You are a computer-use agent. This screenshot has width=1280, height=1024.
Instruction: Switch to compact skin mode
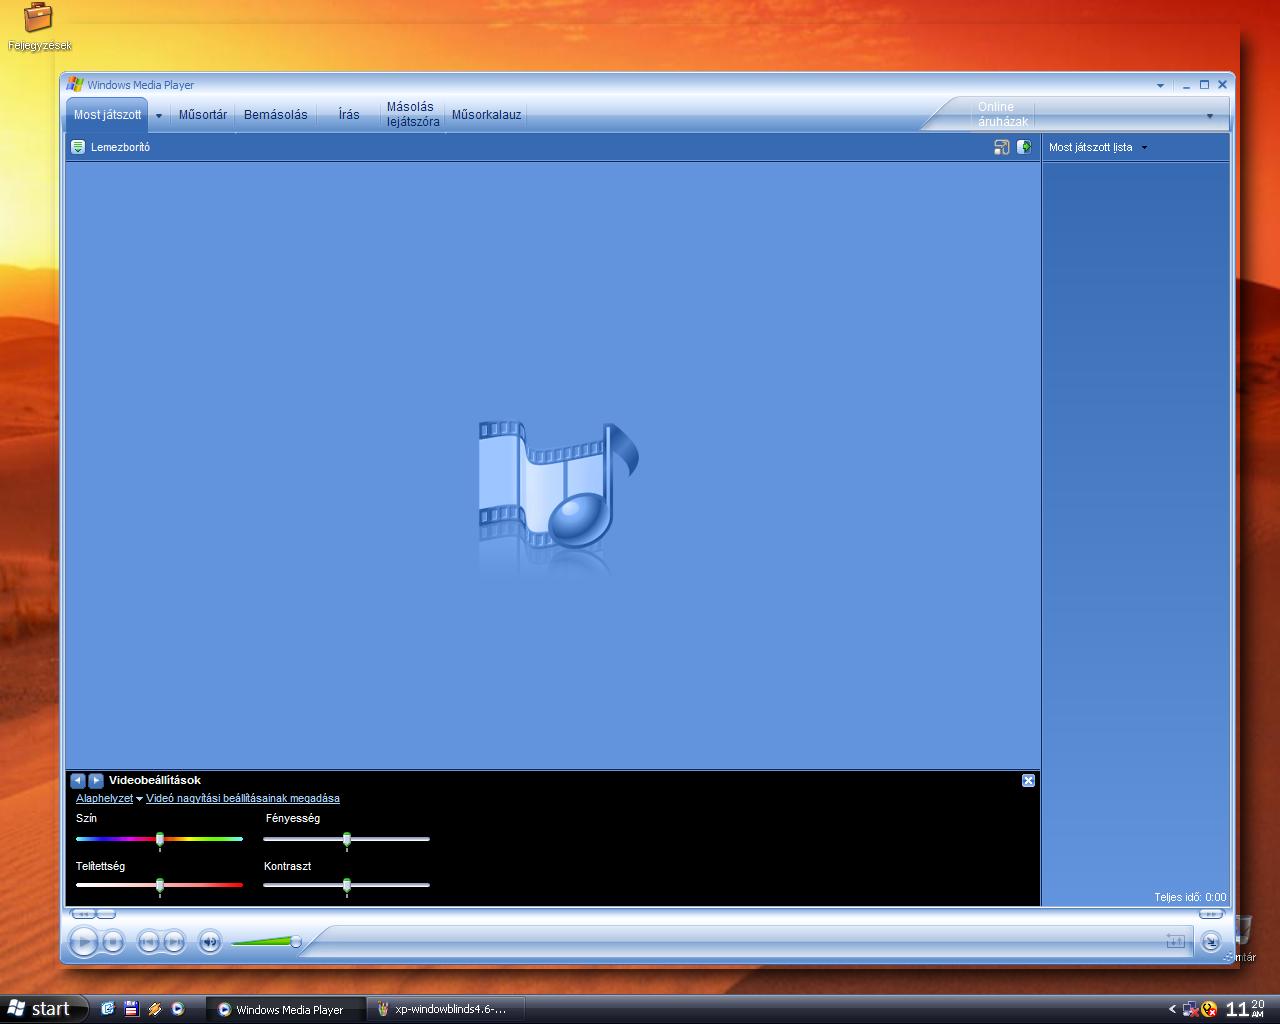click(1210, 941)
